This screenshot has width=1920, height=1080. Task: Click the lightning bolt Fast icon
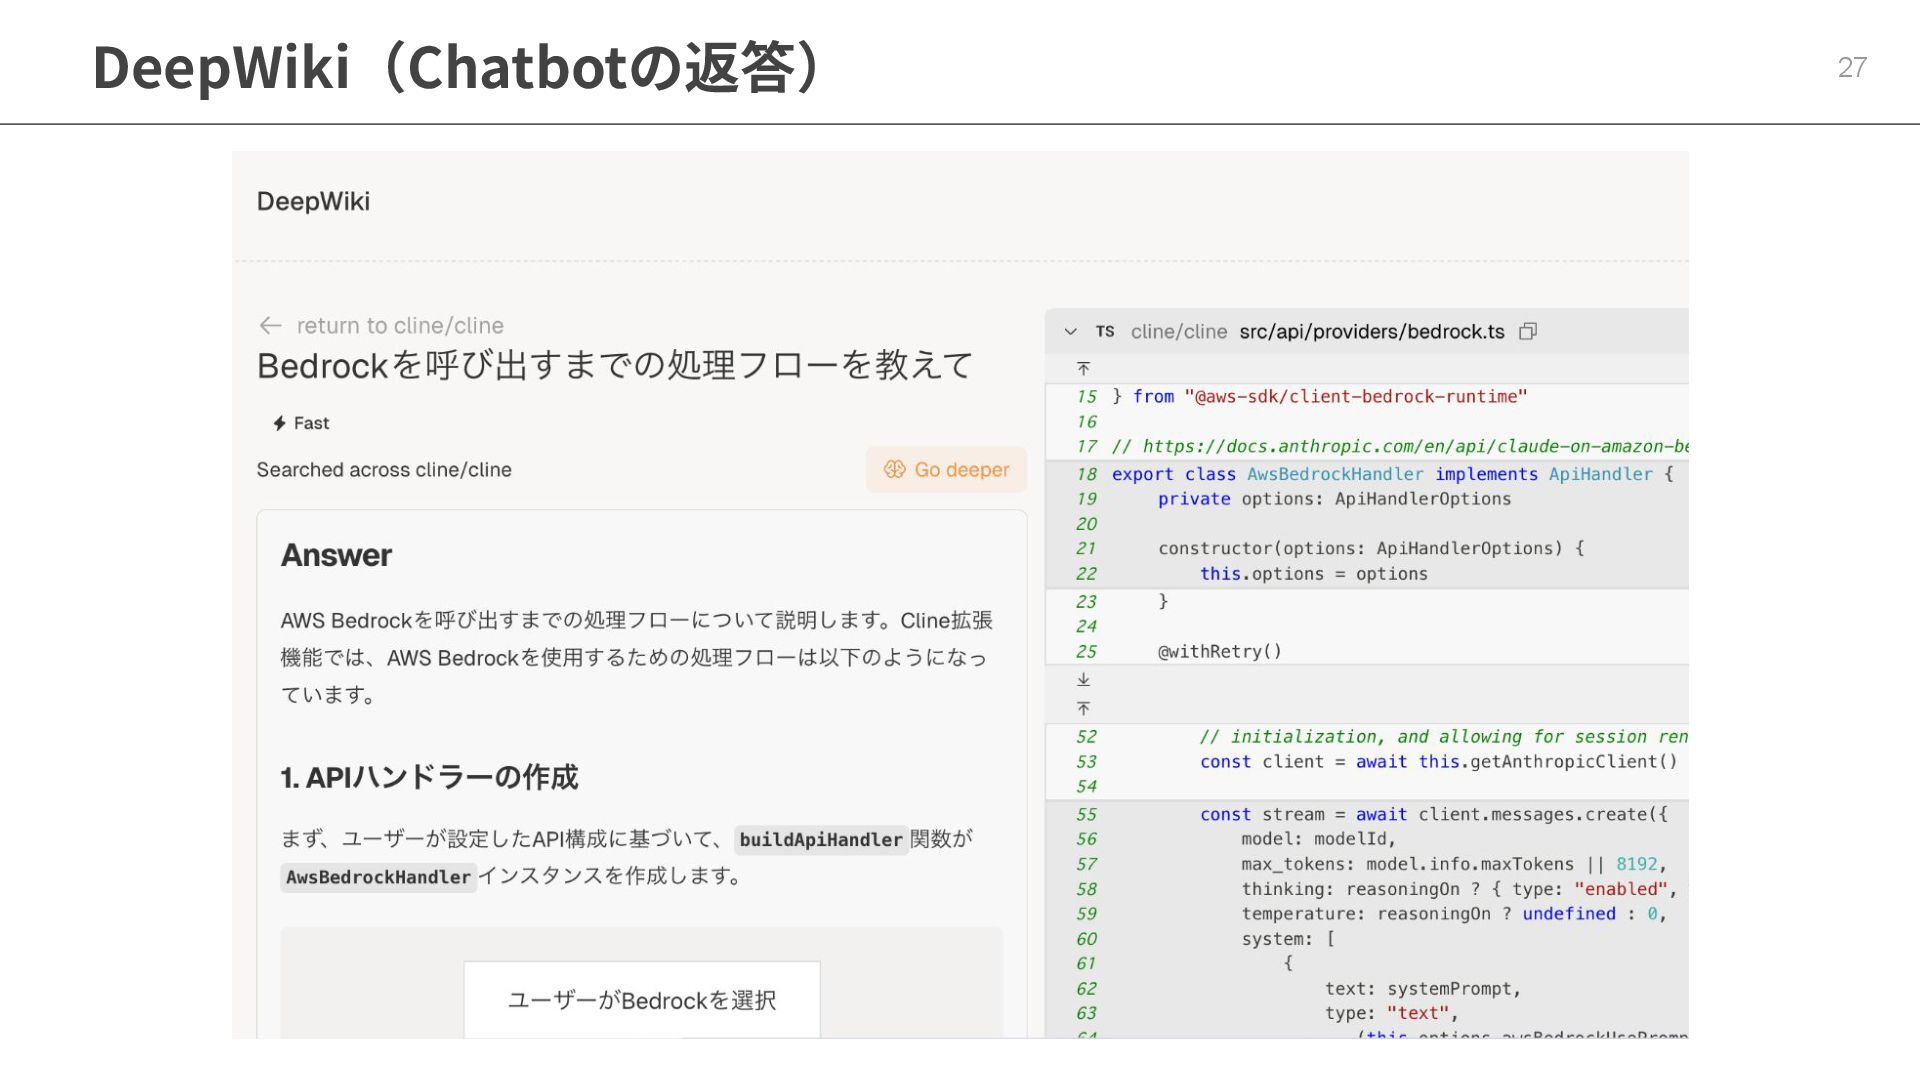(x=280, y=423)
